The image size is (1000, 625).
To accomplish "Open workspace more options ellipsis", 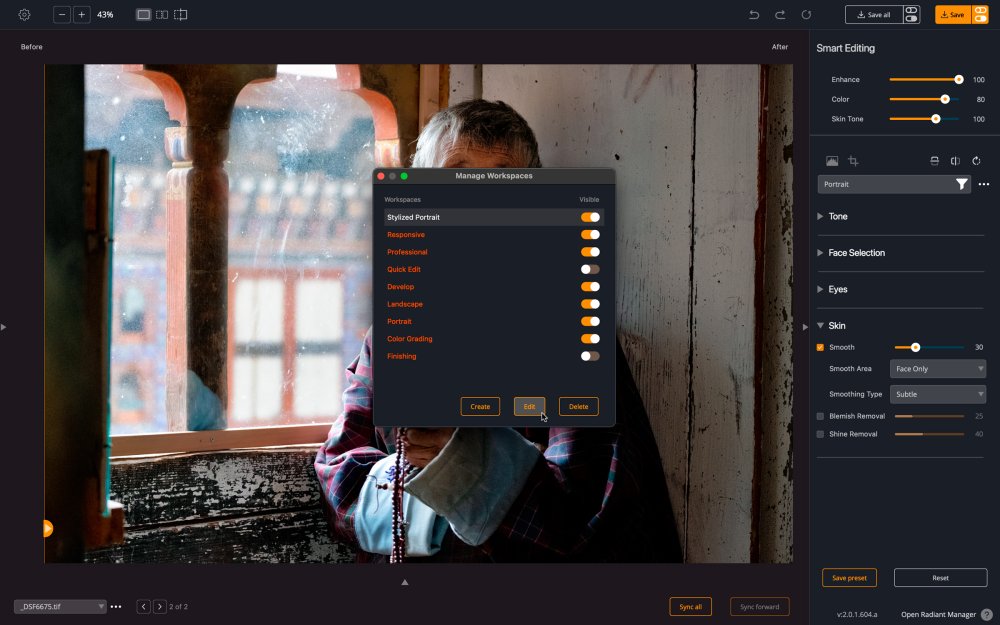I will (983, 184).
